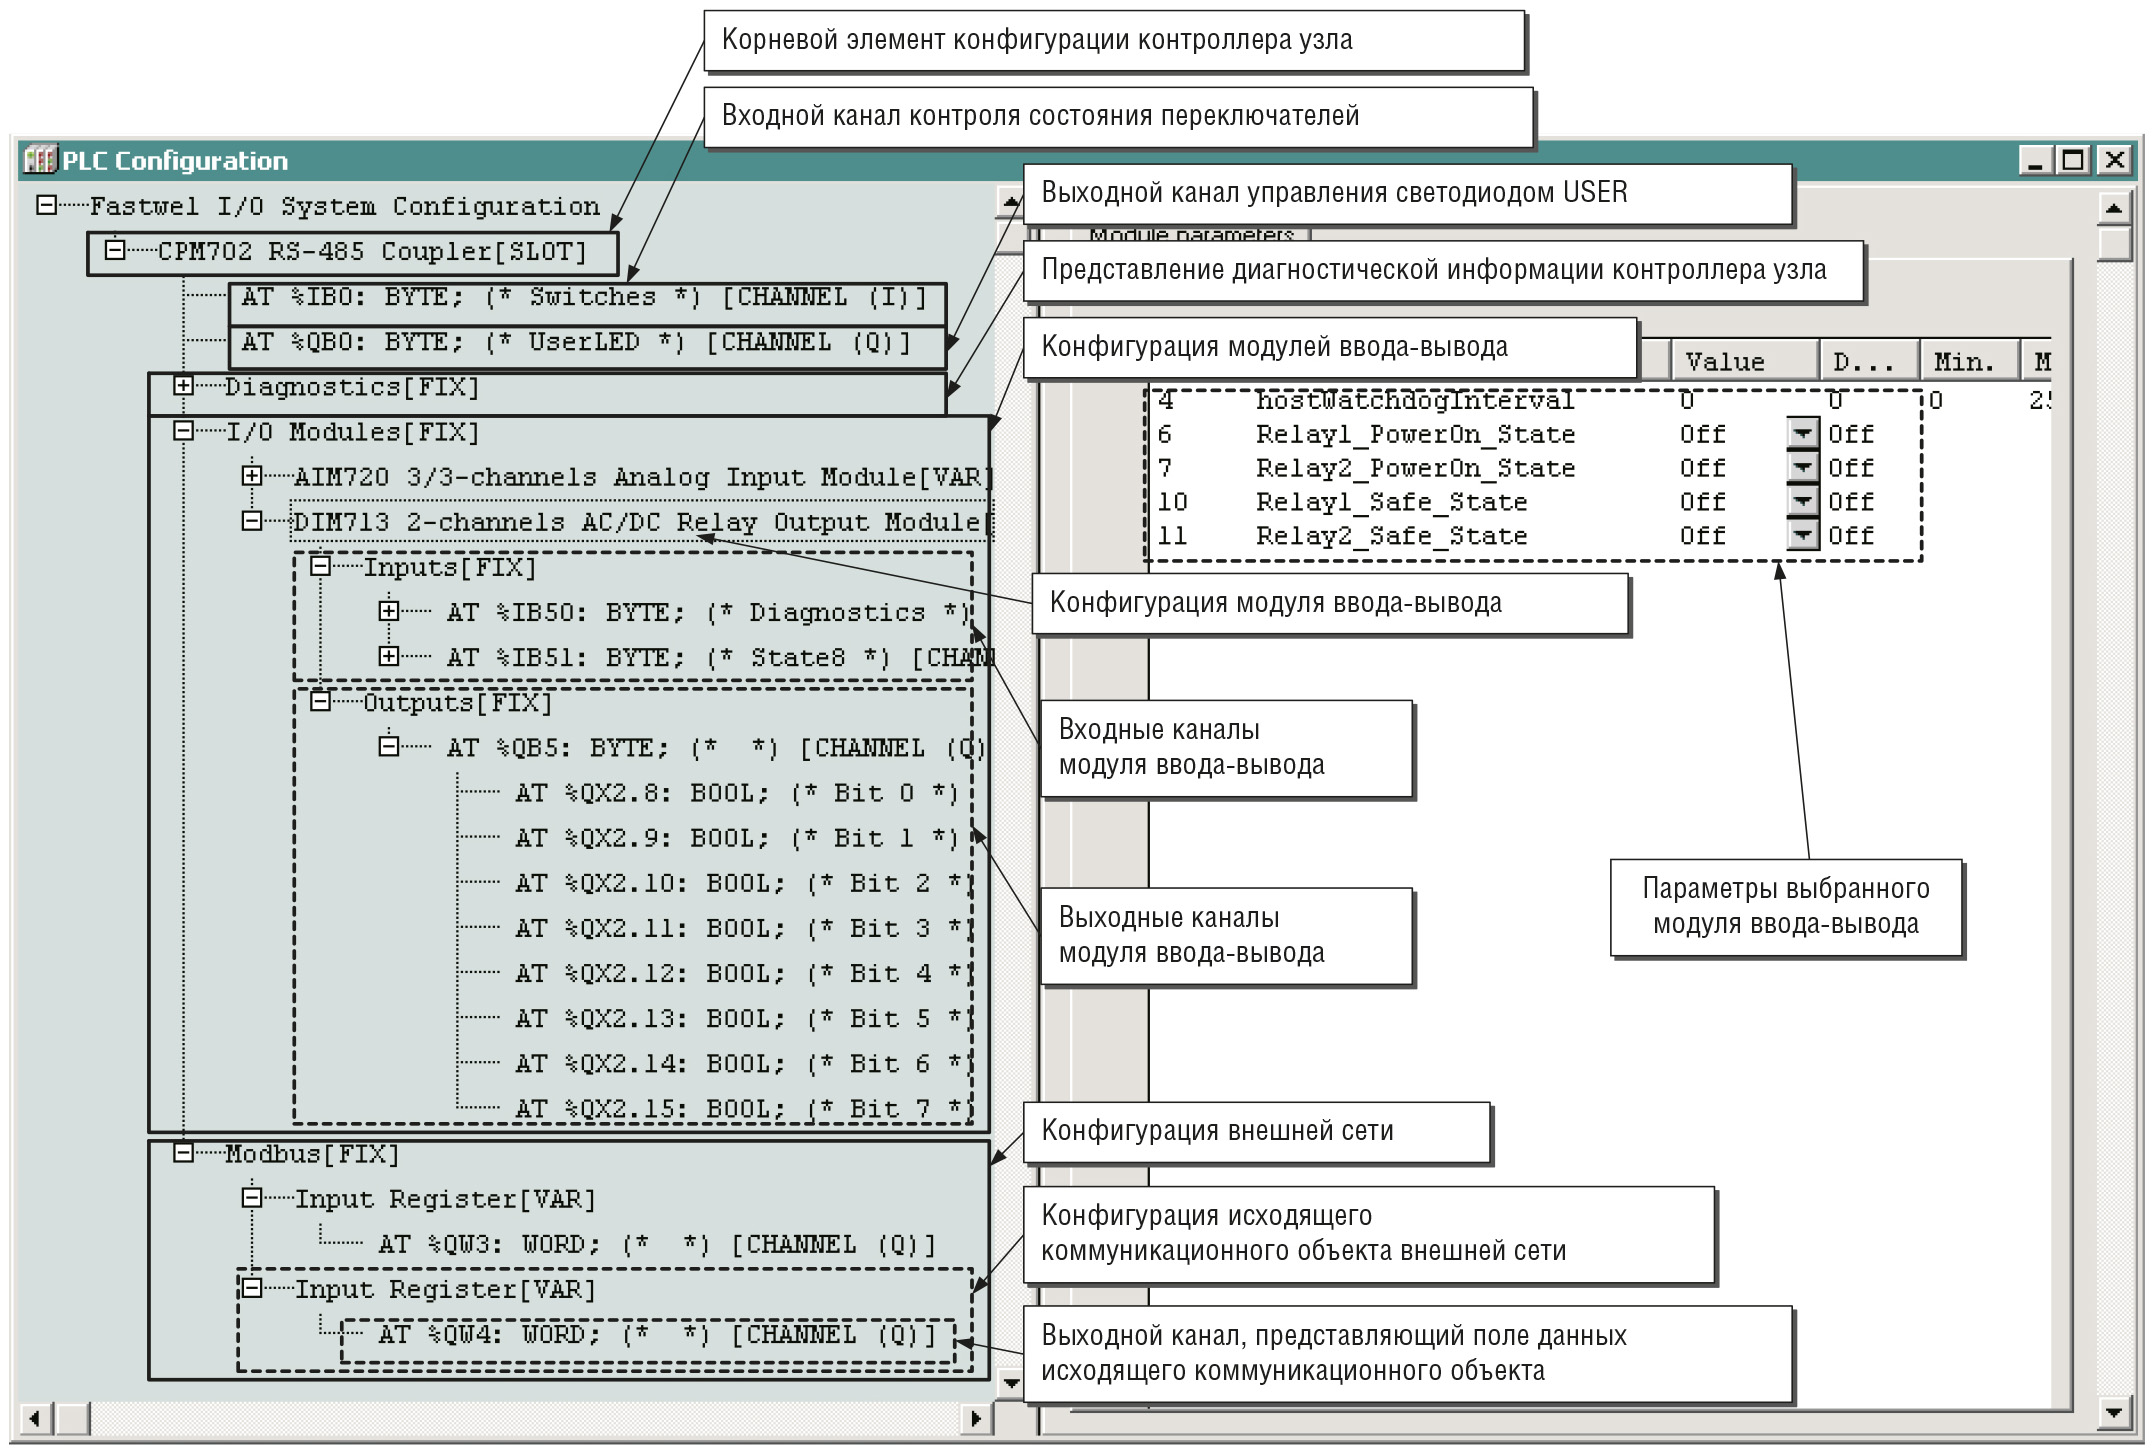Viewport: 2153px width, 1453px height.
Task: Expand the AIM720 Analog Input Module node
Action: coord(252,476)
